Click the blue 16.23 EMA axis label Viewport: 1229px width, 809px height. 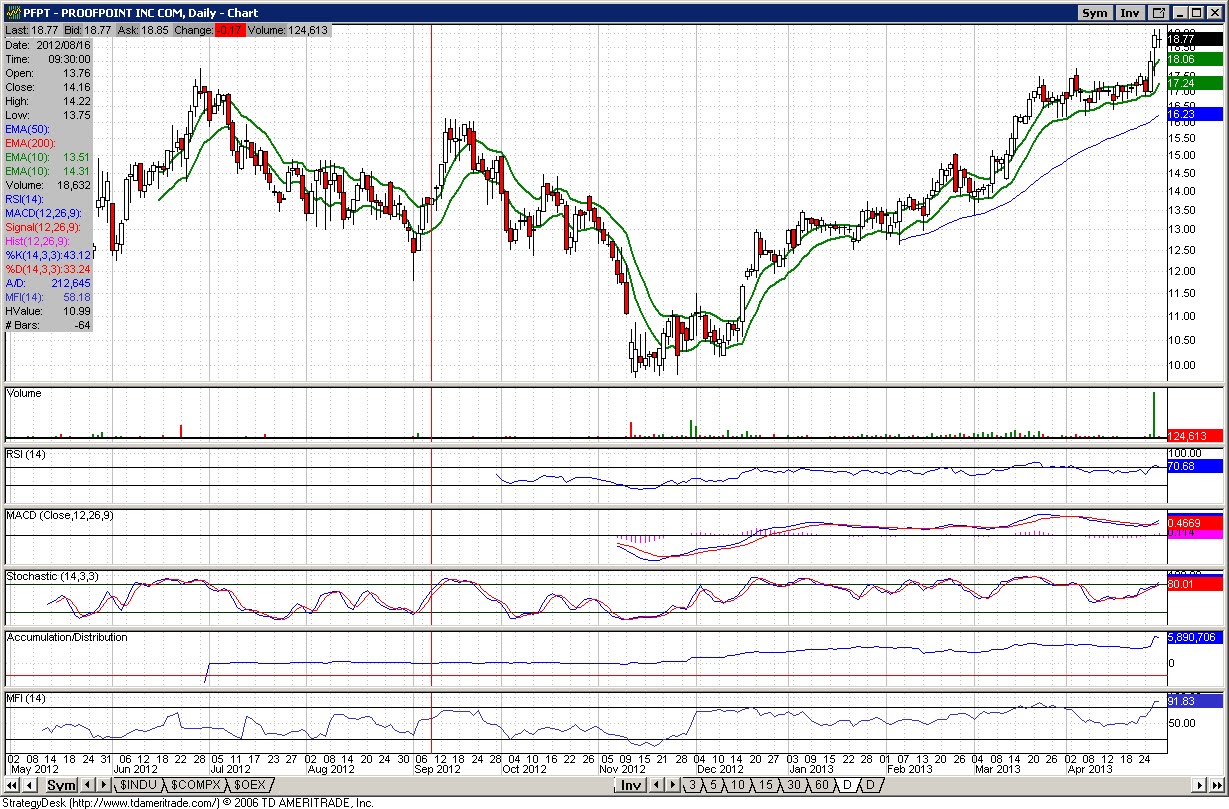point(1193,115)
